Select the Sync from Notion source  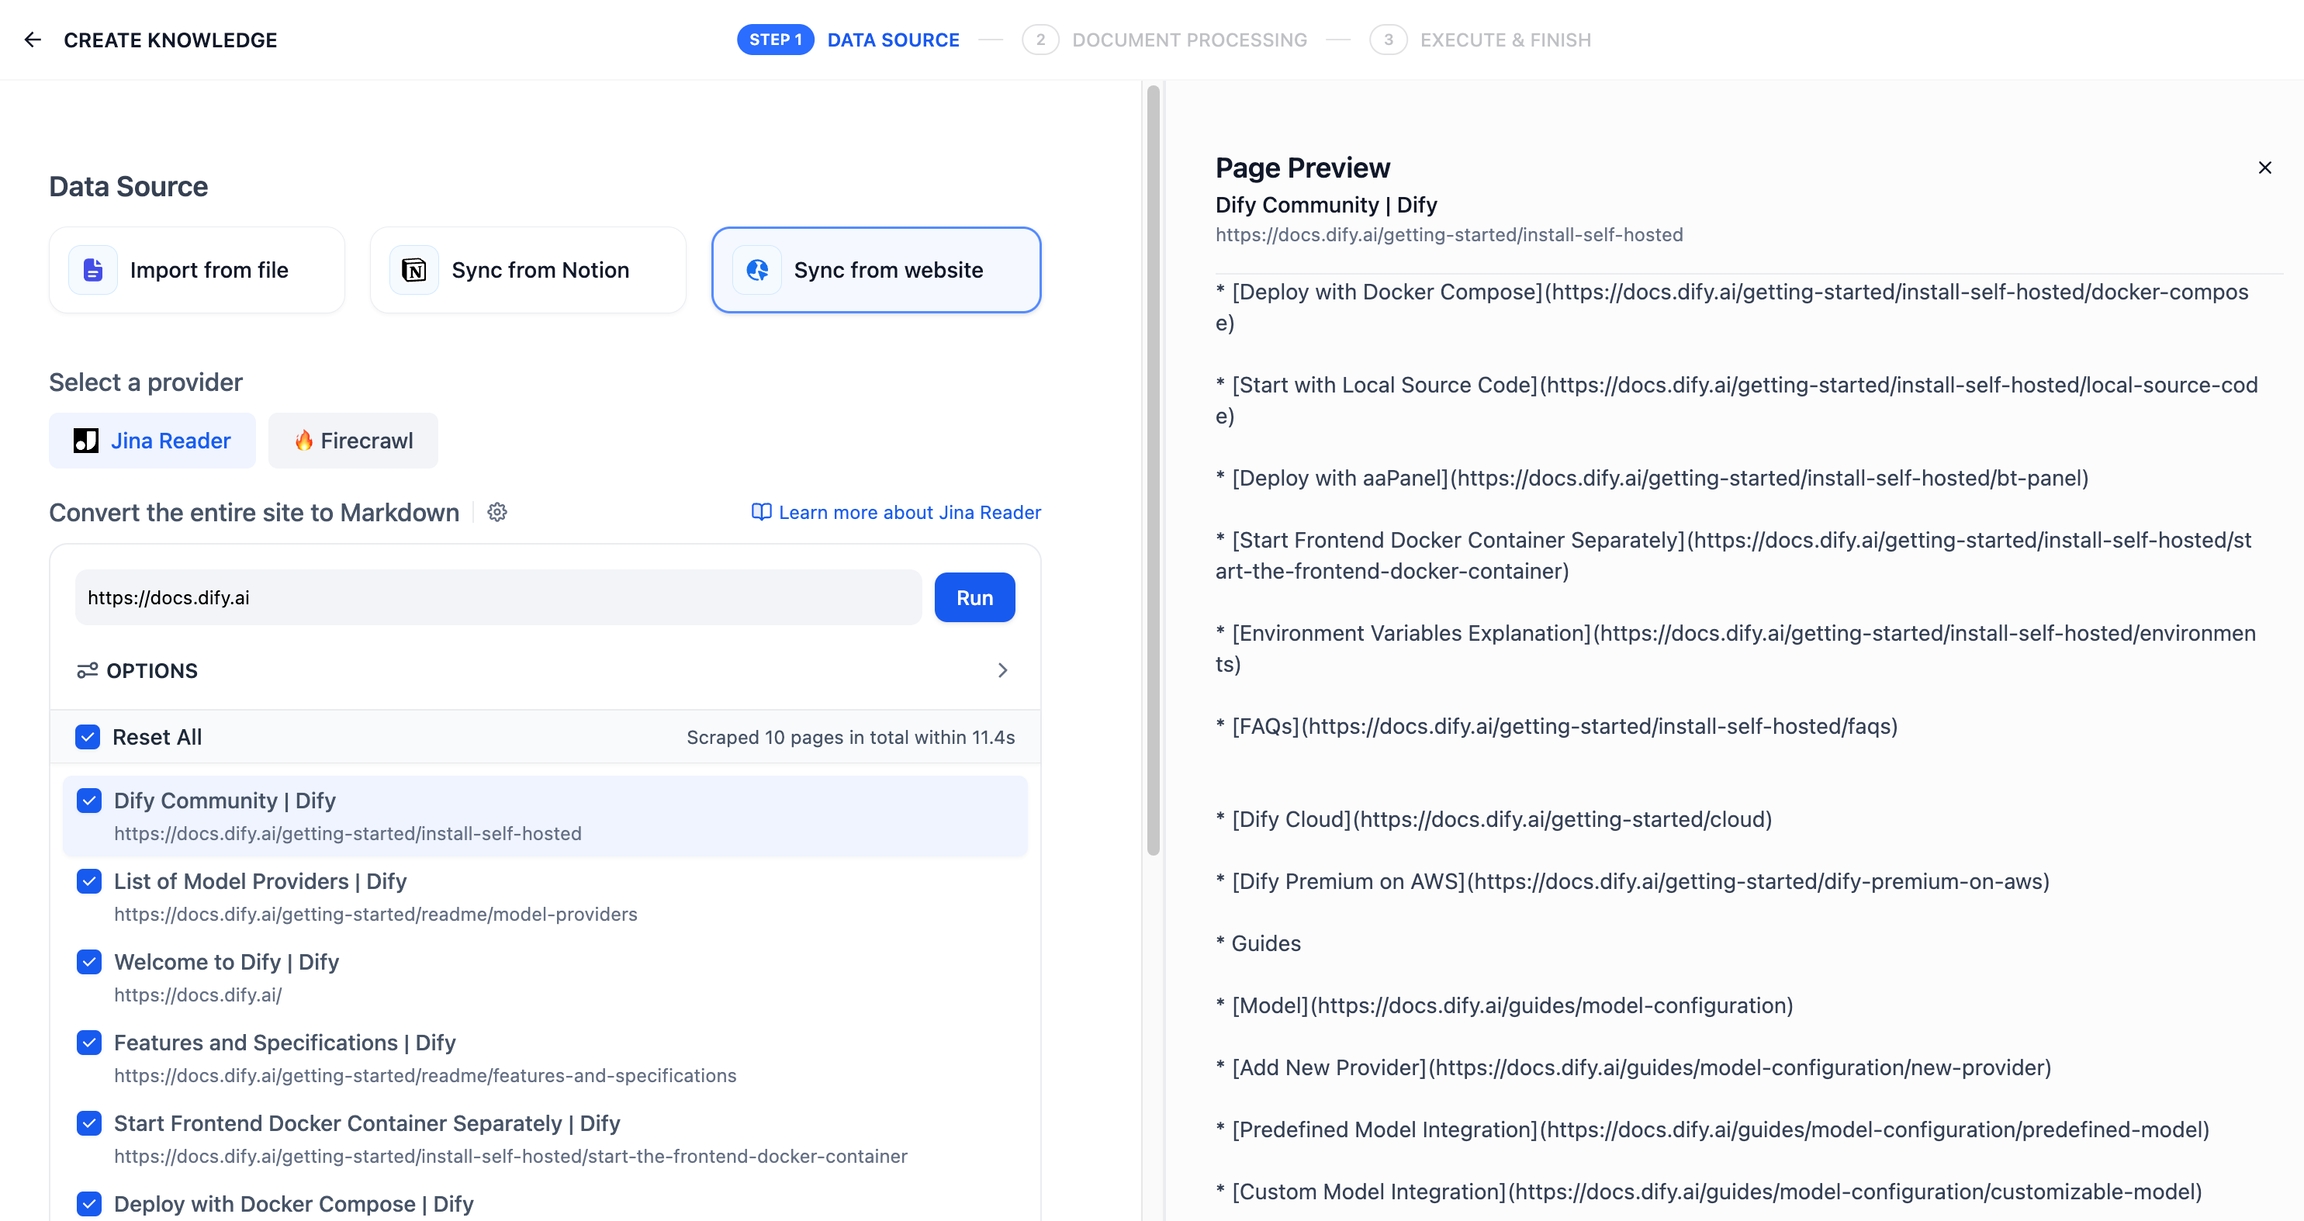point(528,270)
